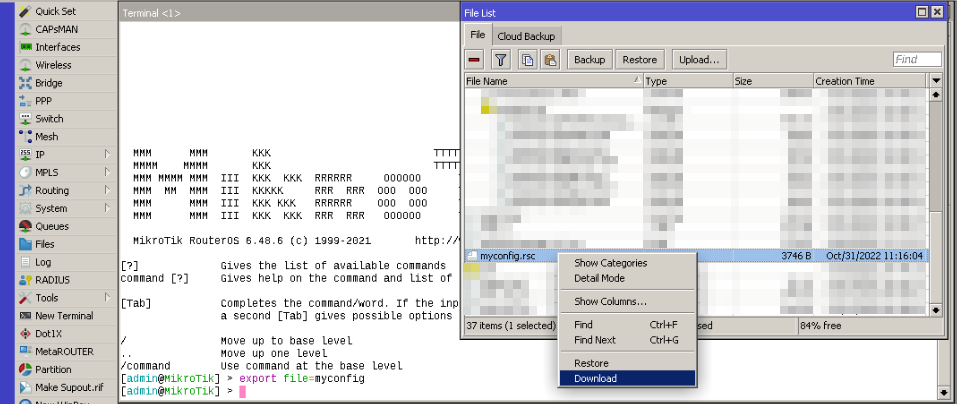The width and height of the screenshot is (957, 404).
Task: Expand the Tools submenu
Action: pos(107,297)
